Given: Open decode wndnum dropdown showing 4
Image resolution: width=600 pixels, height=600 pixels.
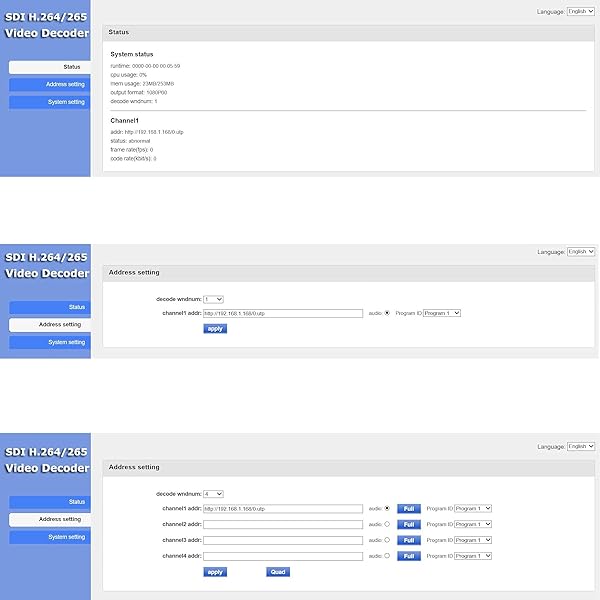Looking at the screenshot, I should click(x=213, y=493).
